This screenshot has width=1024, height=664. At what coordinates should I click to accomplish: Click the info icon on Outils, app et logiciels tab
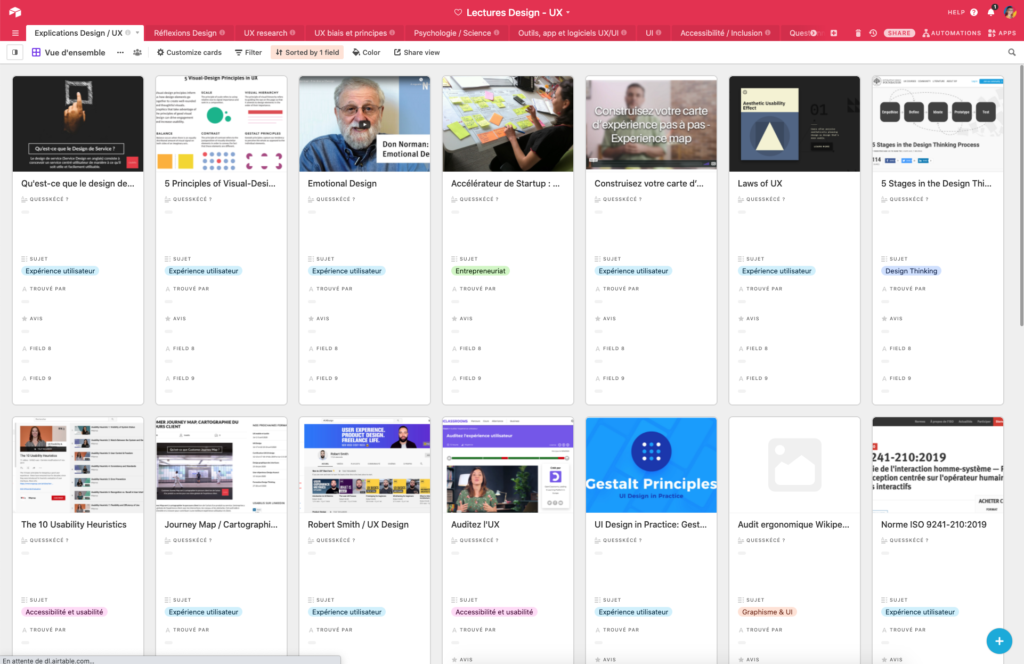pyautogui.click(x=624, y=33)
